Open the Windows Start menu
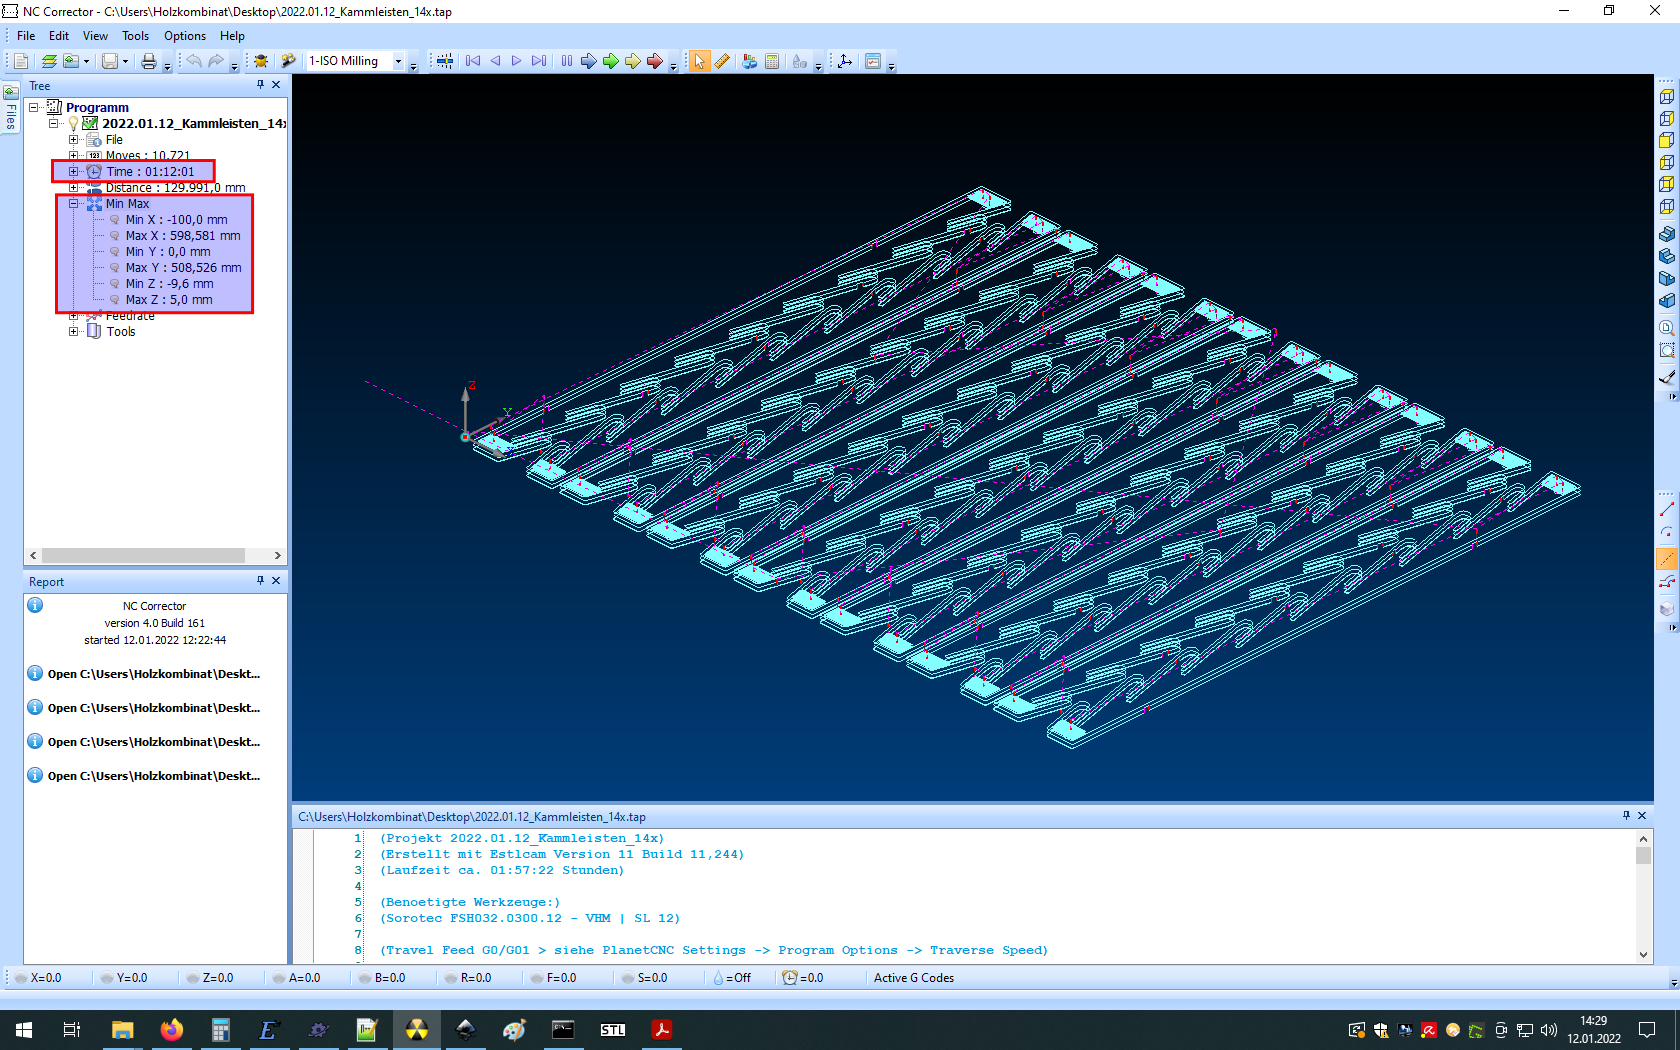The image size is (1680, 1050). (24, 1030)
